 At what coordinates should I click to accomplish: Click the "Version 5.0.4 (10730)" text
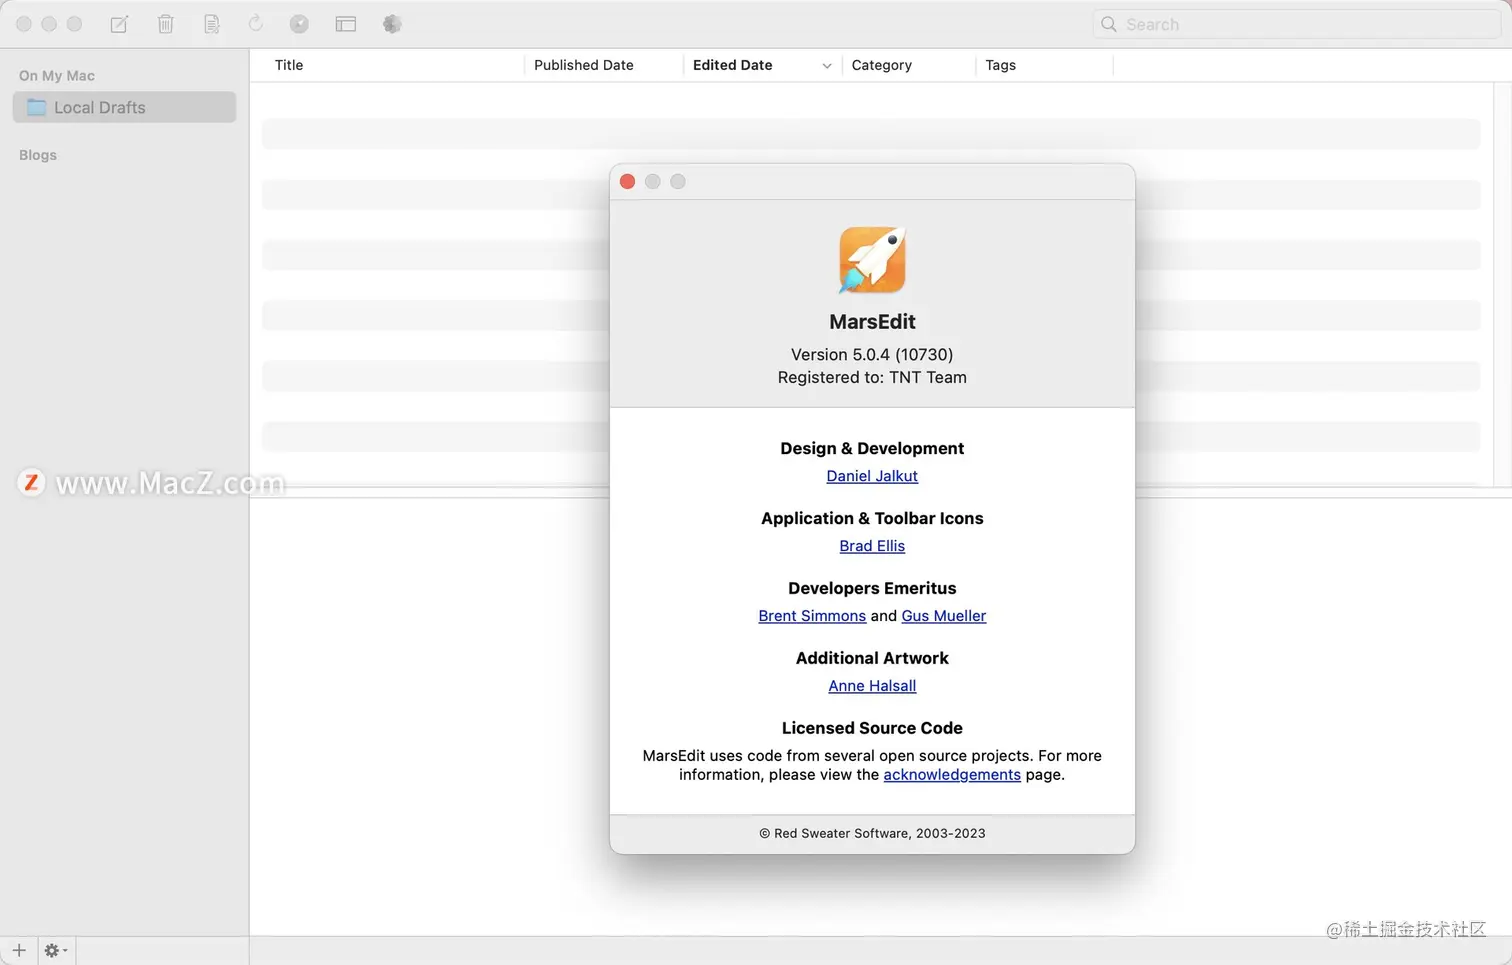click(872, 354)
